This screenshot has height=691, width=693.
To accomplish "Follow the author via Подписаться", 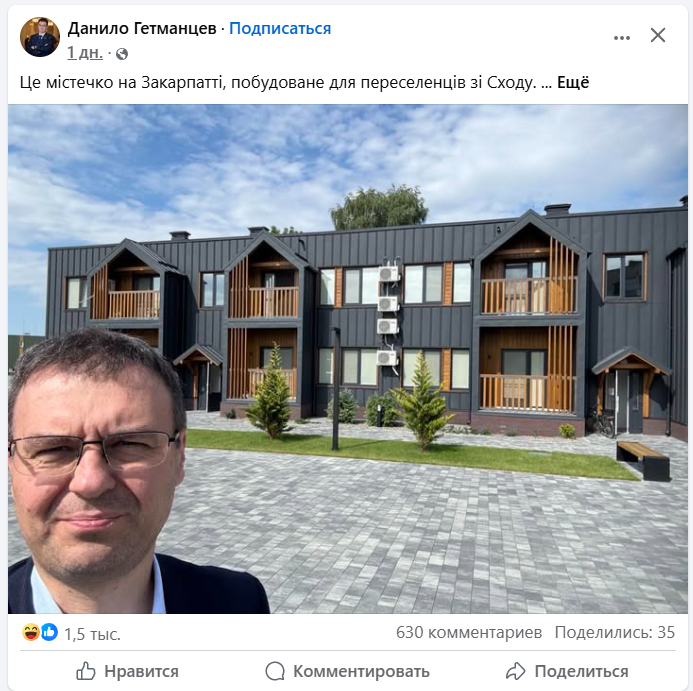I will pos(280,28).
